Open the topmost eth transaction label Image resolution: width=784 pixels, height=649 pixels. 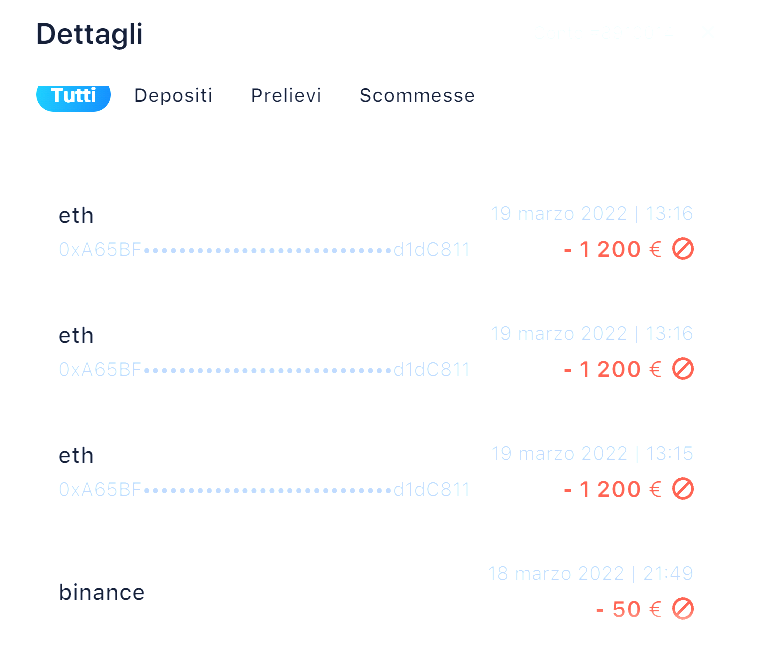[76, 216]
